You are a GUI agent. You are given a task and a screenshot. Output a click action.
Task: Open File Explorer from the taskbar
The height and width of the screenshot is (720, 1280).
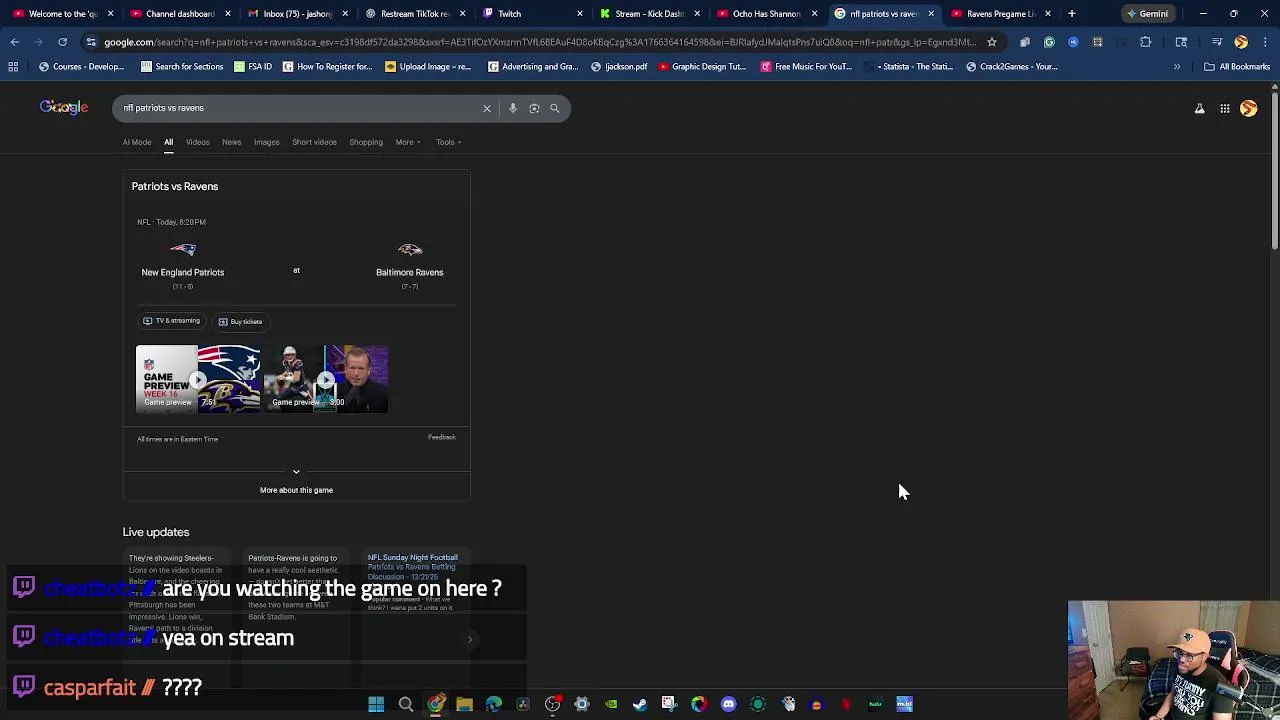[x=464, y=704]
